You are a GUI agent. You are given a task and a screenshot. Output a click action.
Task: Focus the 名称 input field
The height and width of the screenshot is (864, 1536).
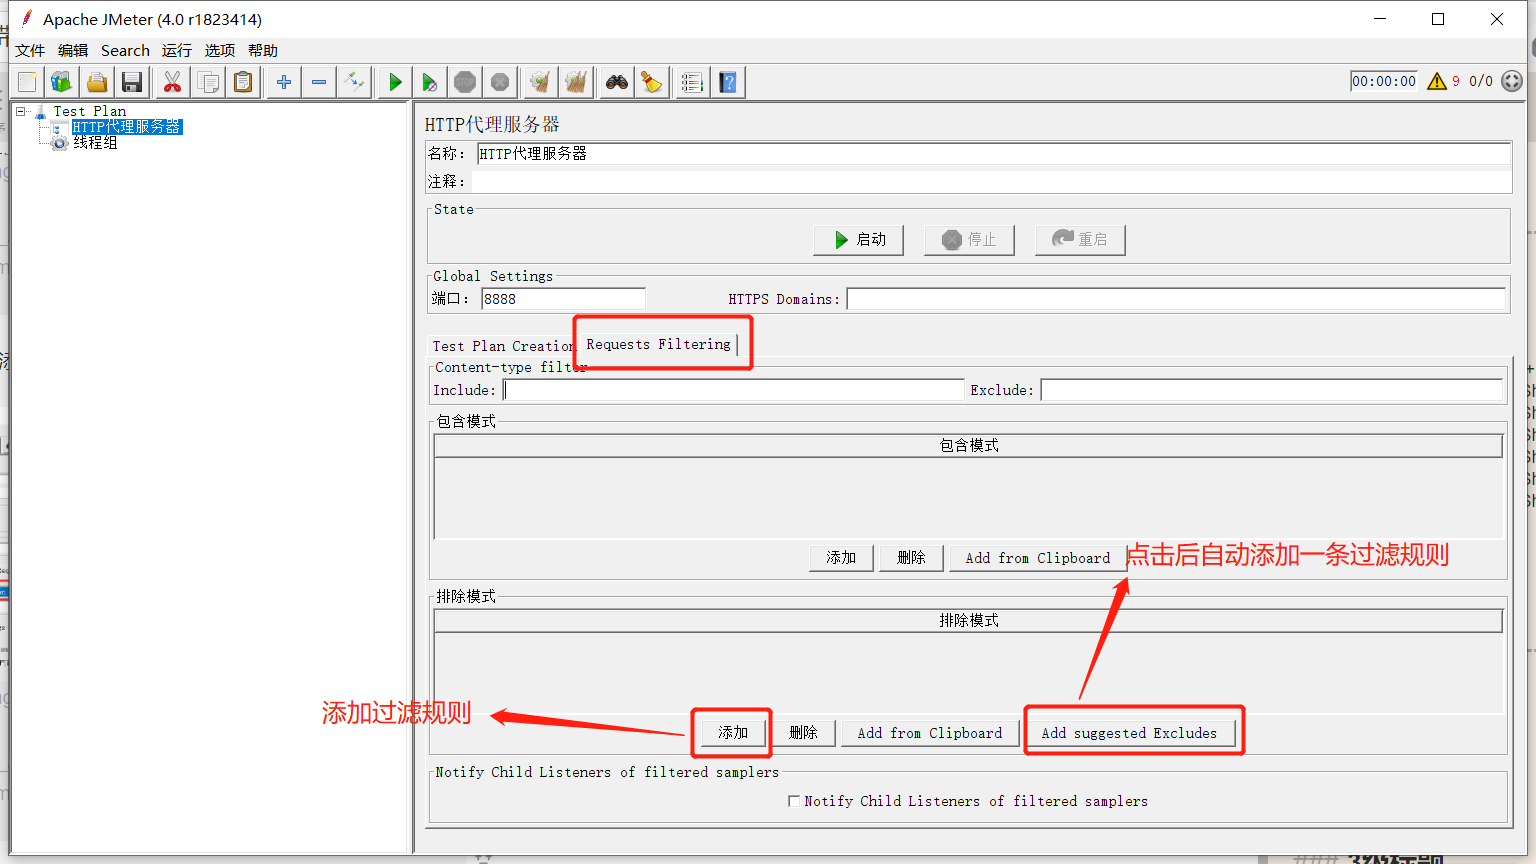point(993,154)
